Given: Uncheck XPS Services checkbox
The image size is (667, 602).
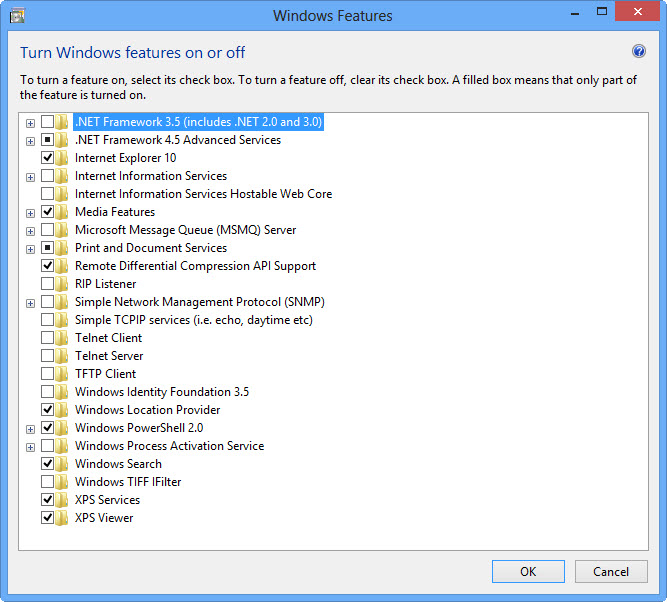Looking at the screenshot, I should [47, 499].
